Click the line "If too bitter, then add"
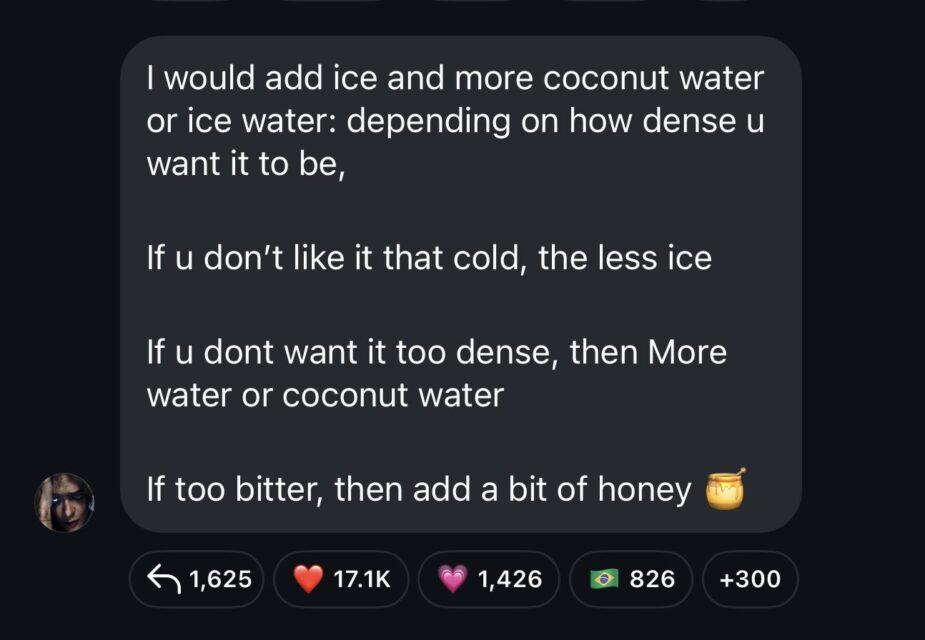Viewport: 925px width, 640px height. click(330, 490)
